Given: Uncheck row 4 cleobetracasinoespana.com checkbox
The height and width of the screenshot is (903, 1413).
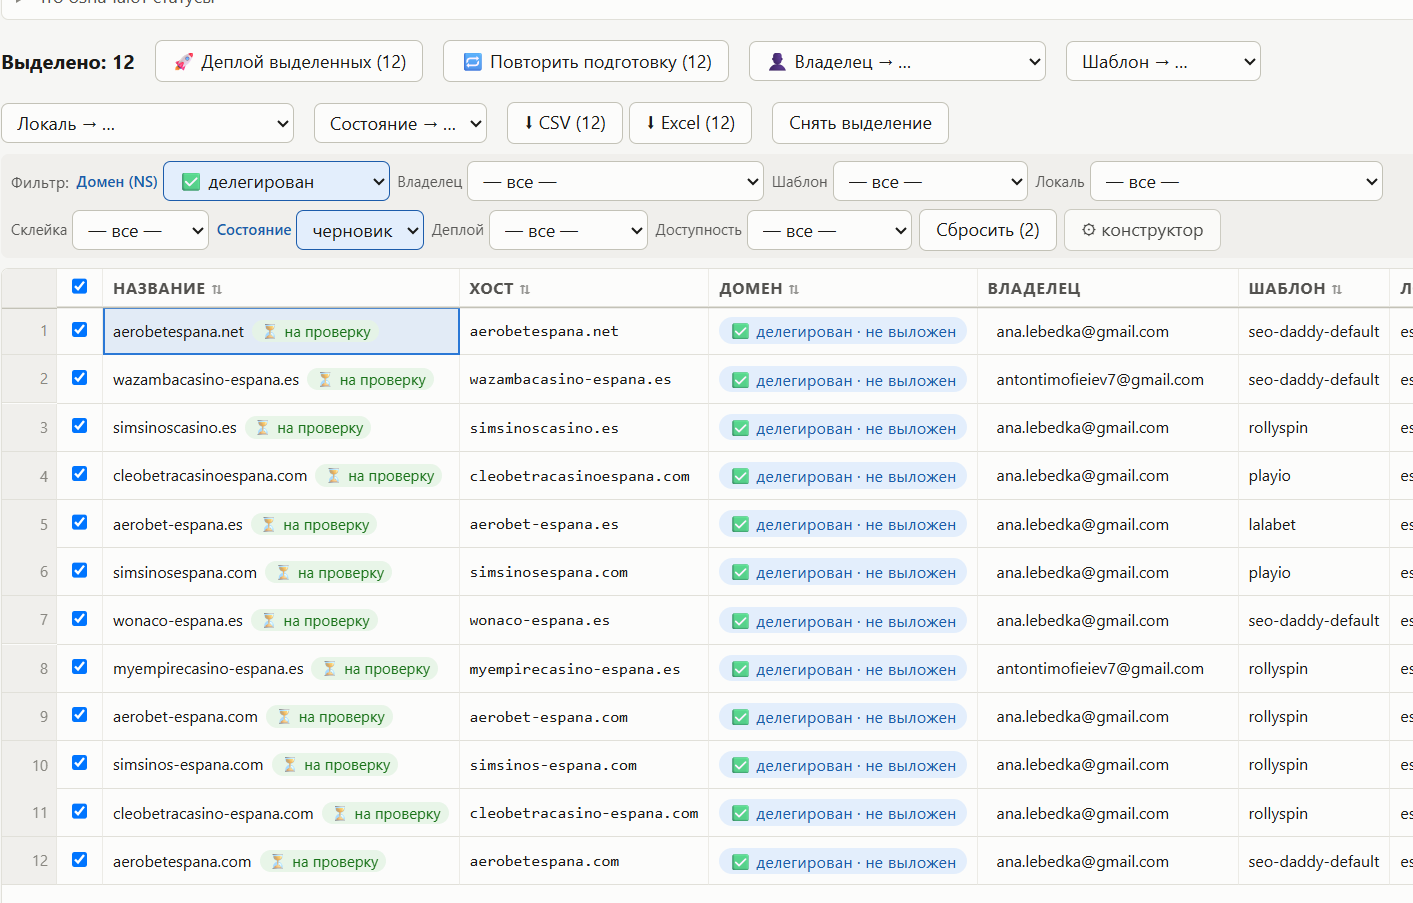Looking at the screenshot, I should 80,474.
